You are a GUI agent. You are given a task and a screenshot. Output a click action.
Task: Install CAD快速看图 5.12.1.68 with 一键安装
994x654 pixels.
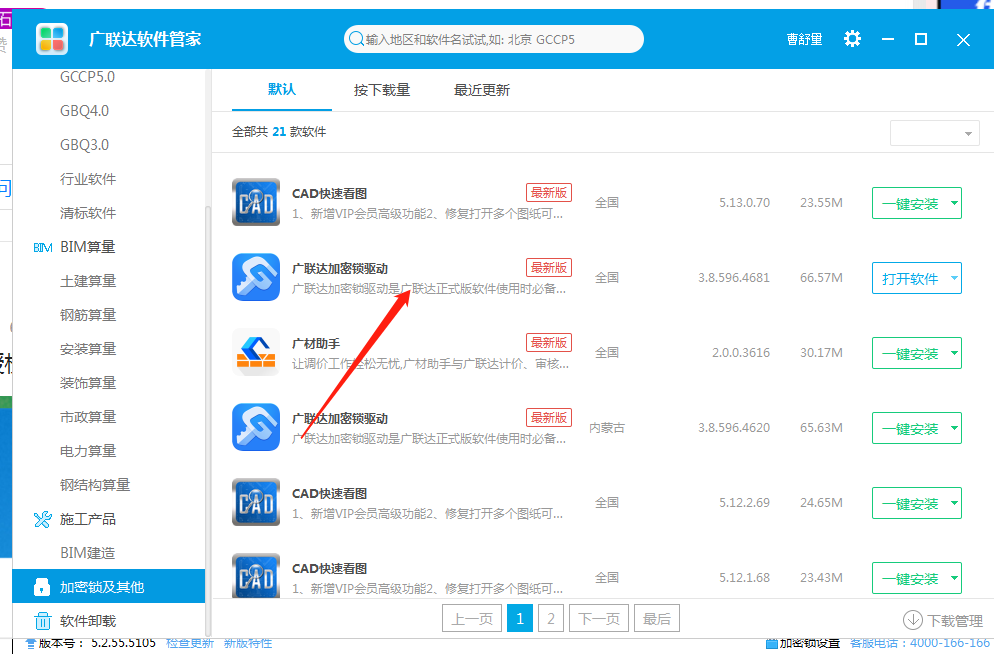click(x=910, y=578)
